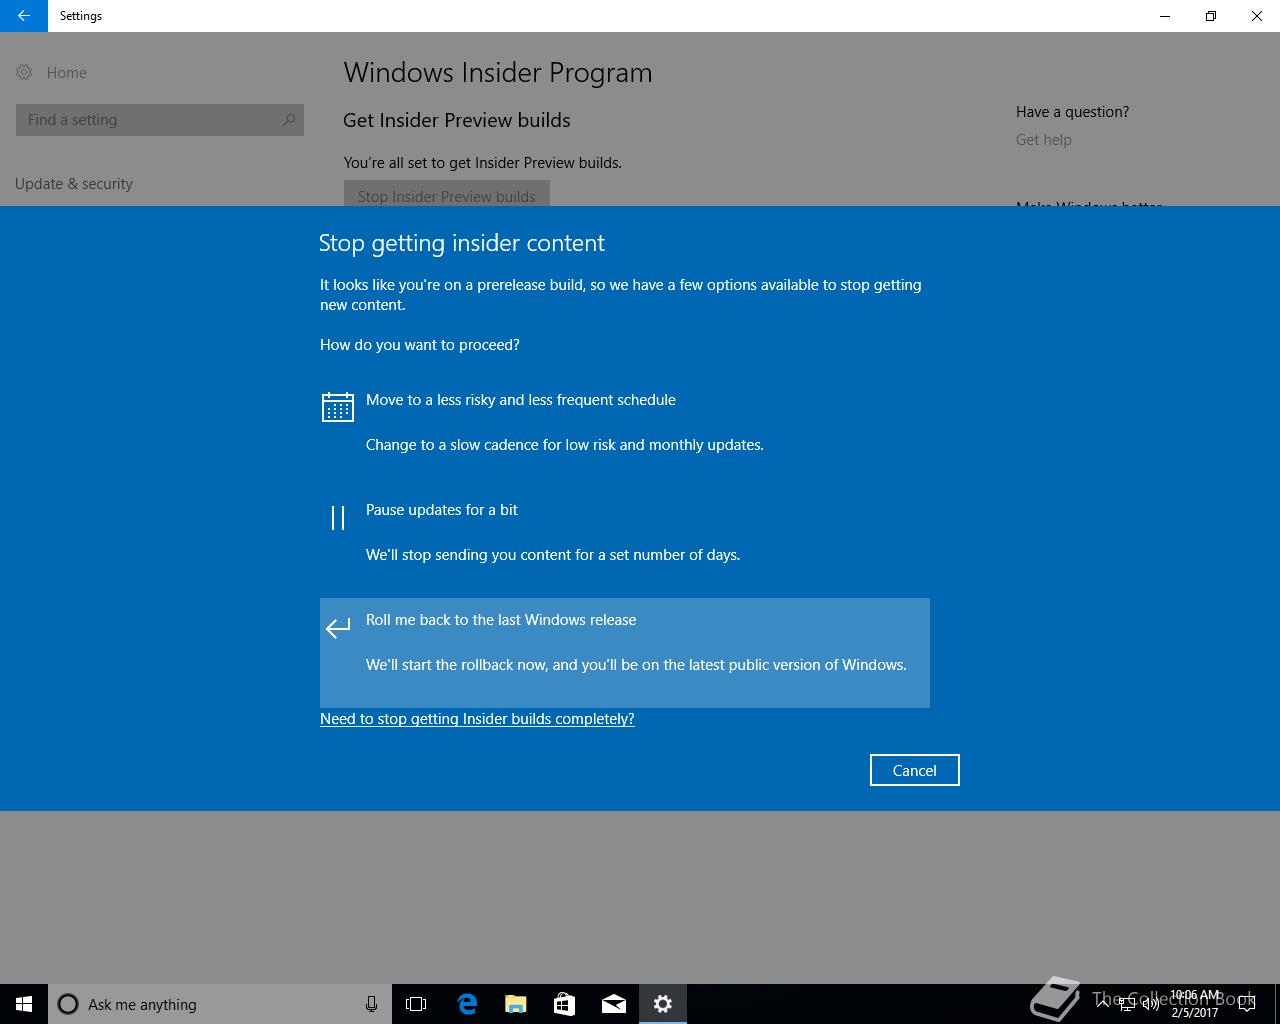1280x1024 pixels.
Task: Click the Find a setting search box
Action: pyautogui.click(x=160, y=120)
